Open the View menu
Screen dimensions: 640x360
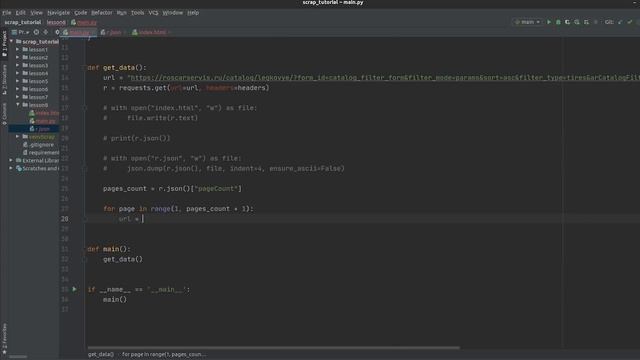click(x=36, y=13)
